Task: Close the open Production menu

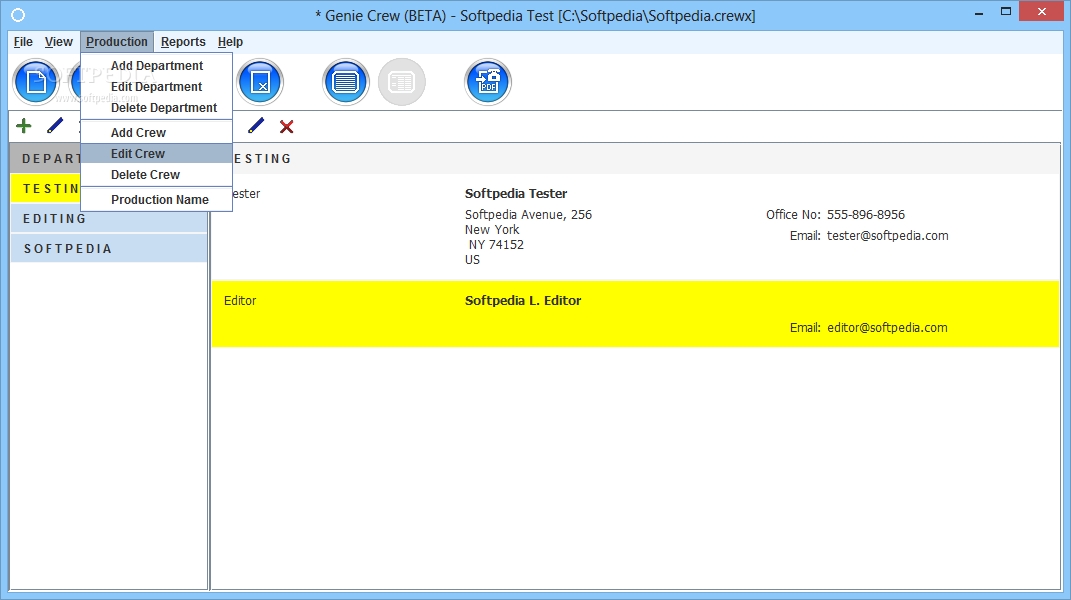Action: [117, 42]
